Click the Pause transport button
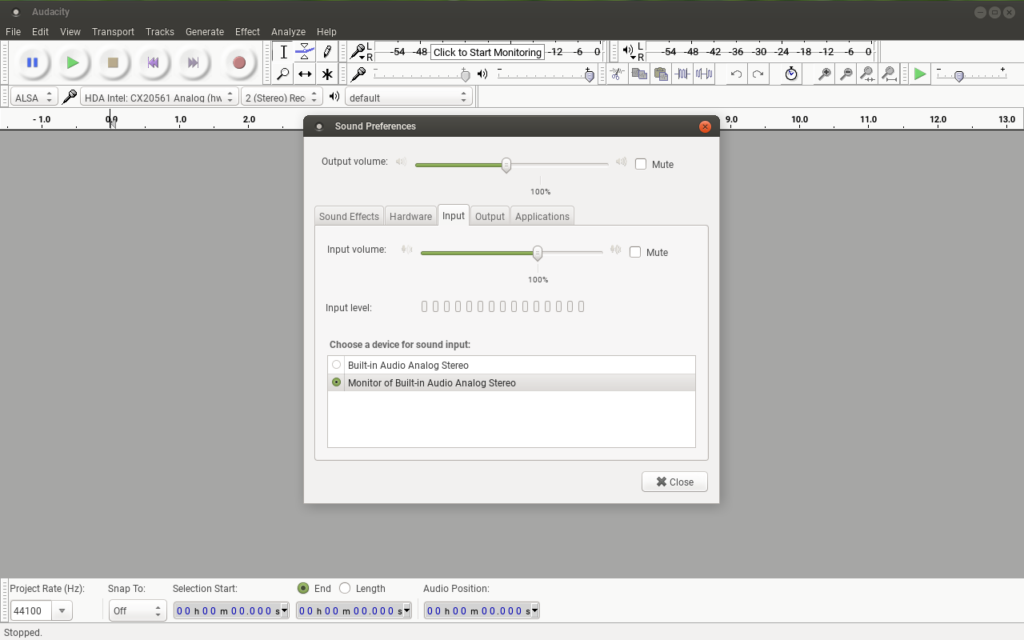The image size is (1024, 640). (32, 63)
